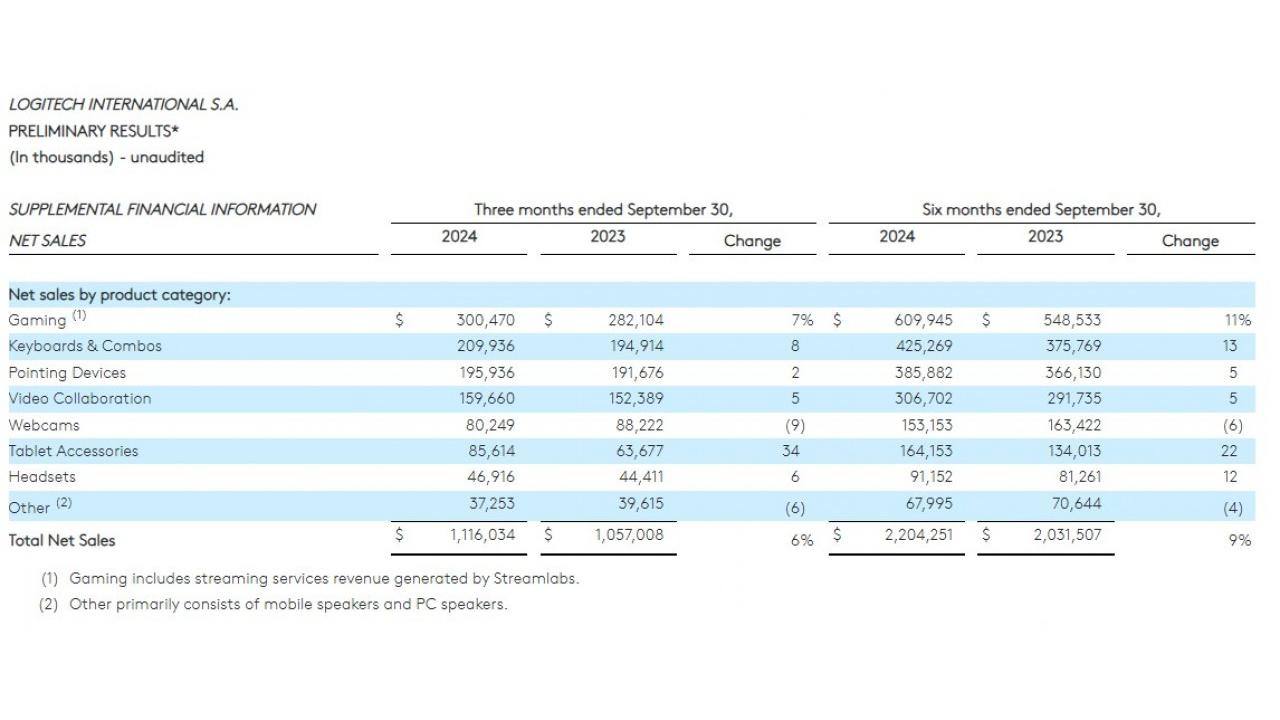
Task: Click the total value 1,116,034
Action: pyautogui.click(x=482, y=535)
